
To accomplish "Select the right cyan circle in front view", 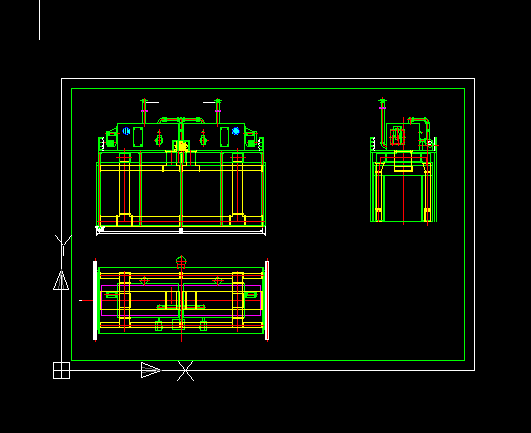I will coord(236,131).
